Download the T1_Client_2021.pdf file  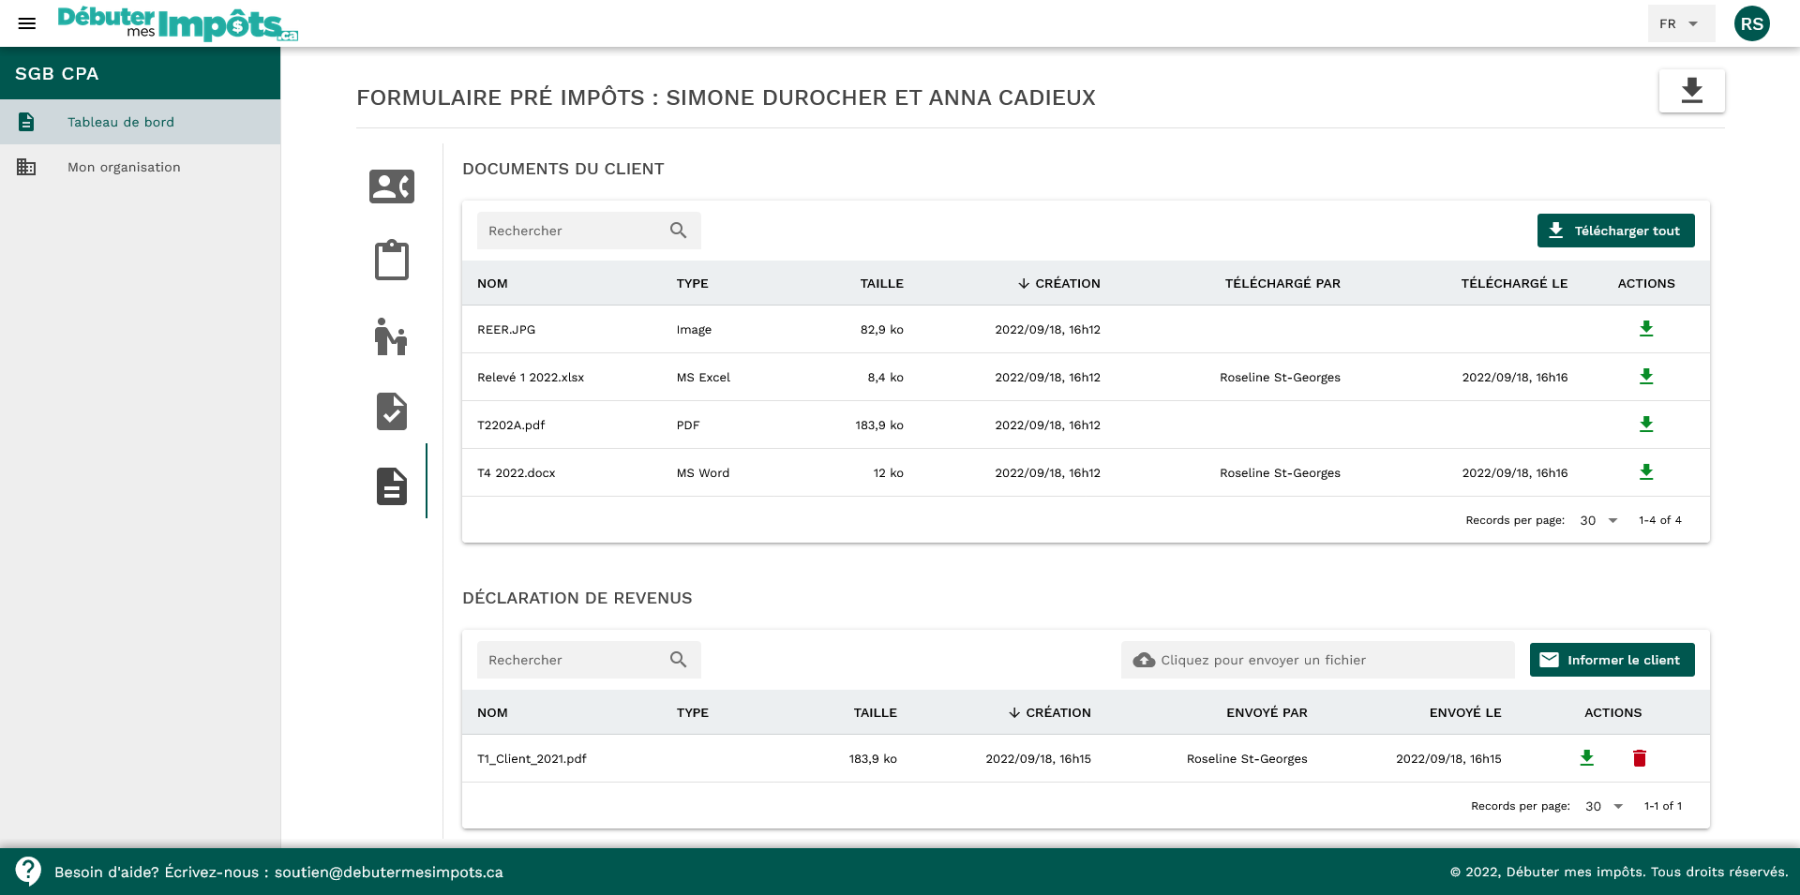point(1587,758)
